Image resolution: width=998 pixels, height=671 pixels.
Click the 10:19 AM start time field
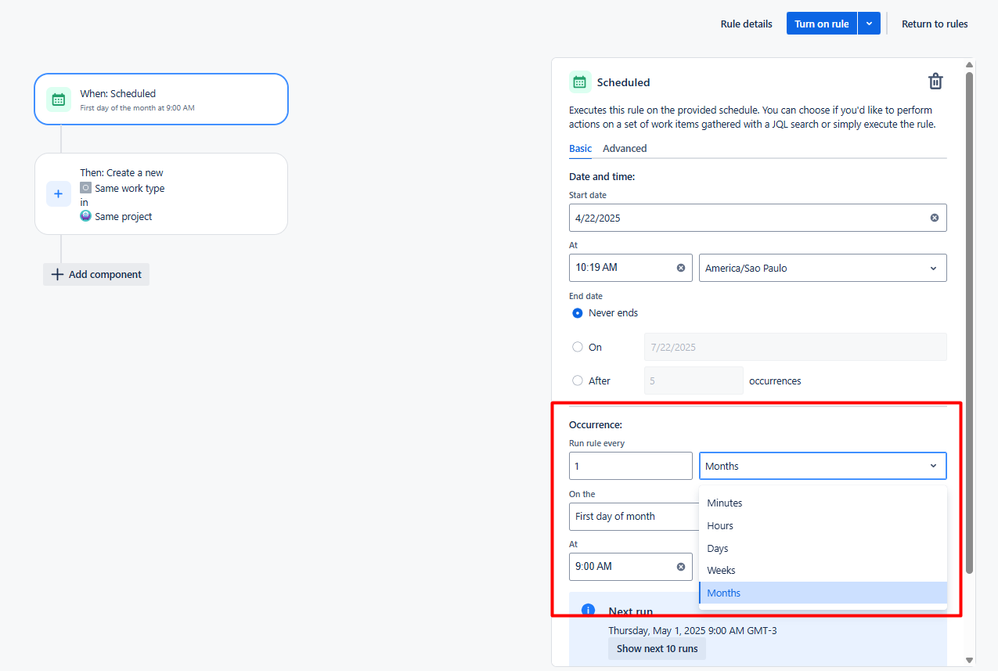[630, 268]
